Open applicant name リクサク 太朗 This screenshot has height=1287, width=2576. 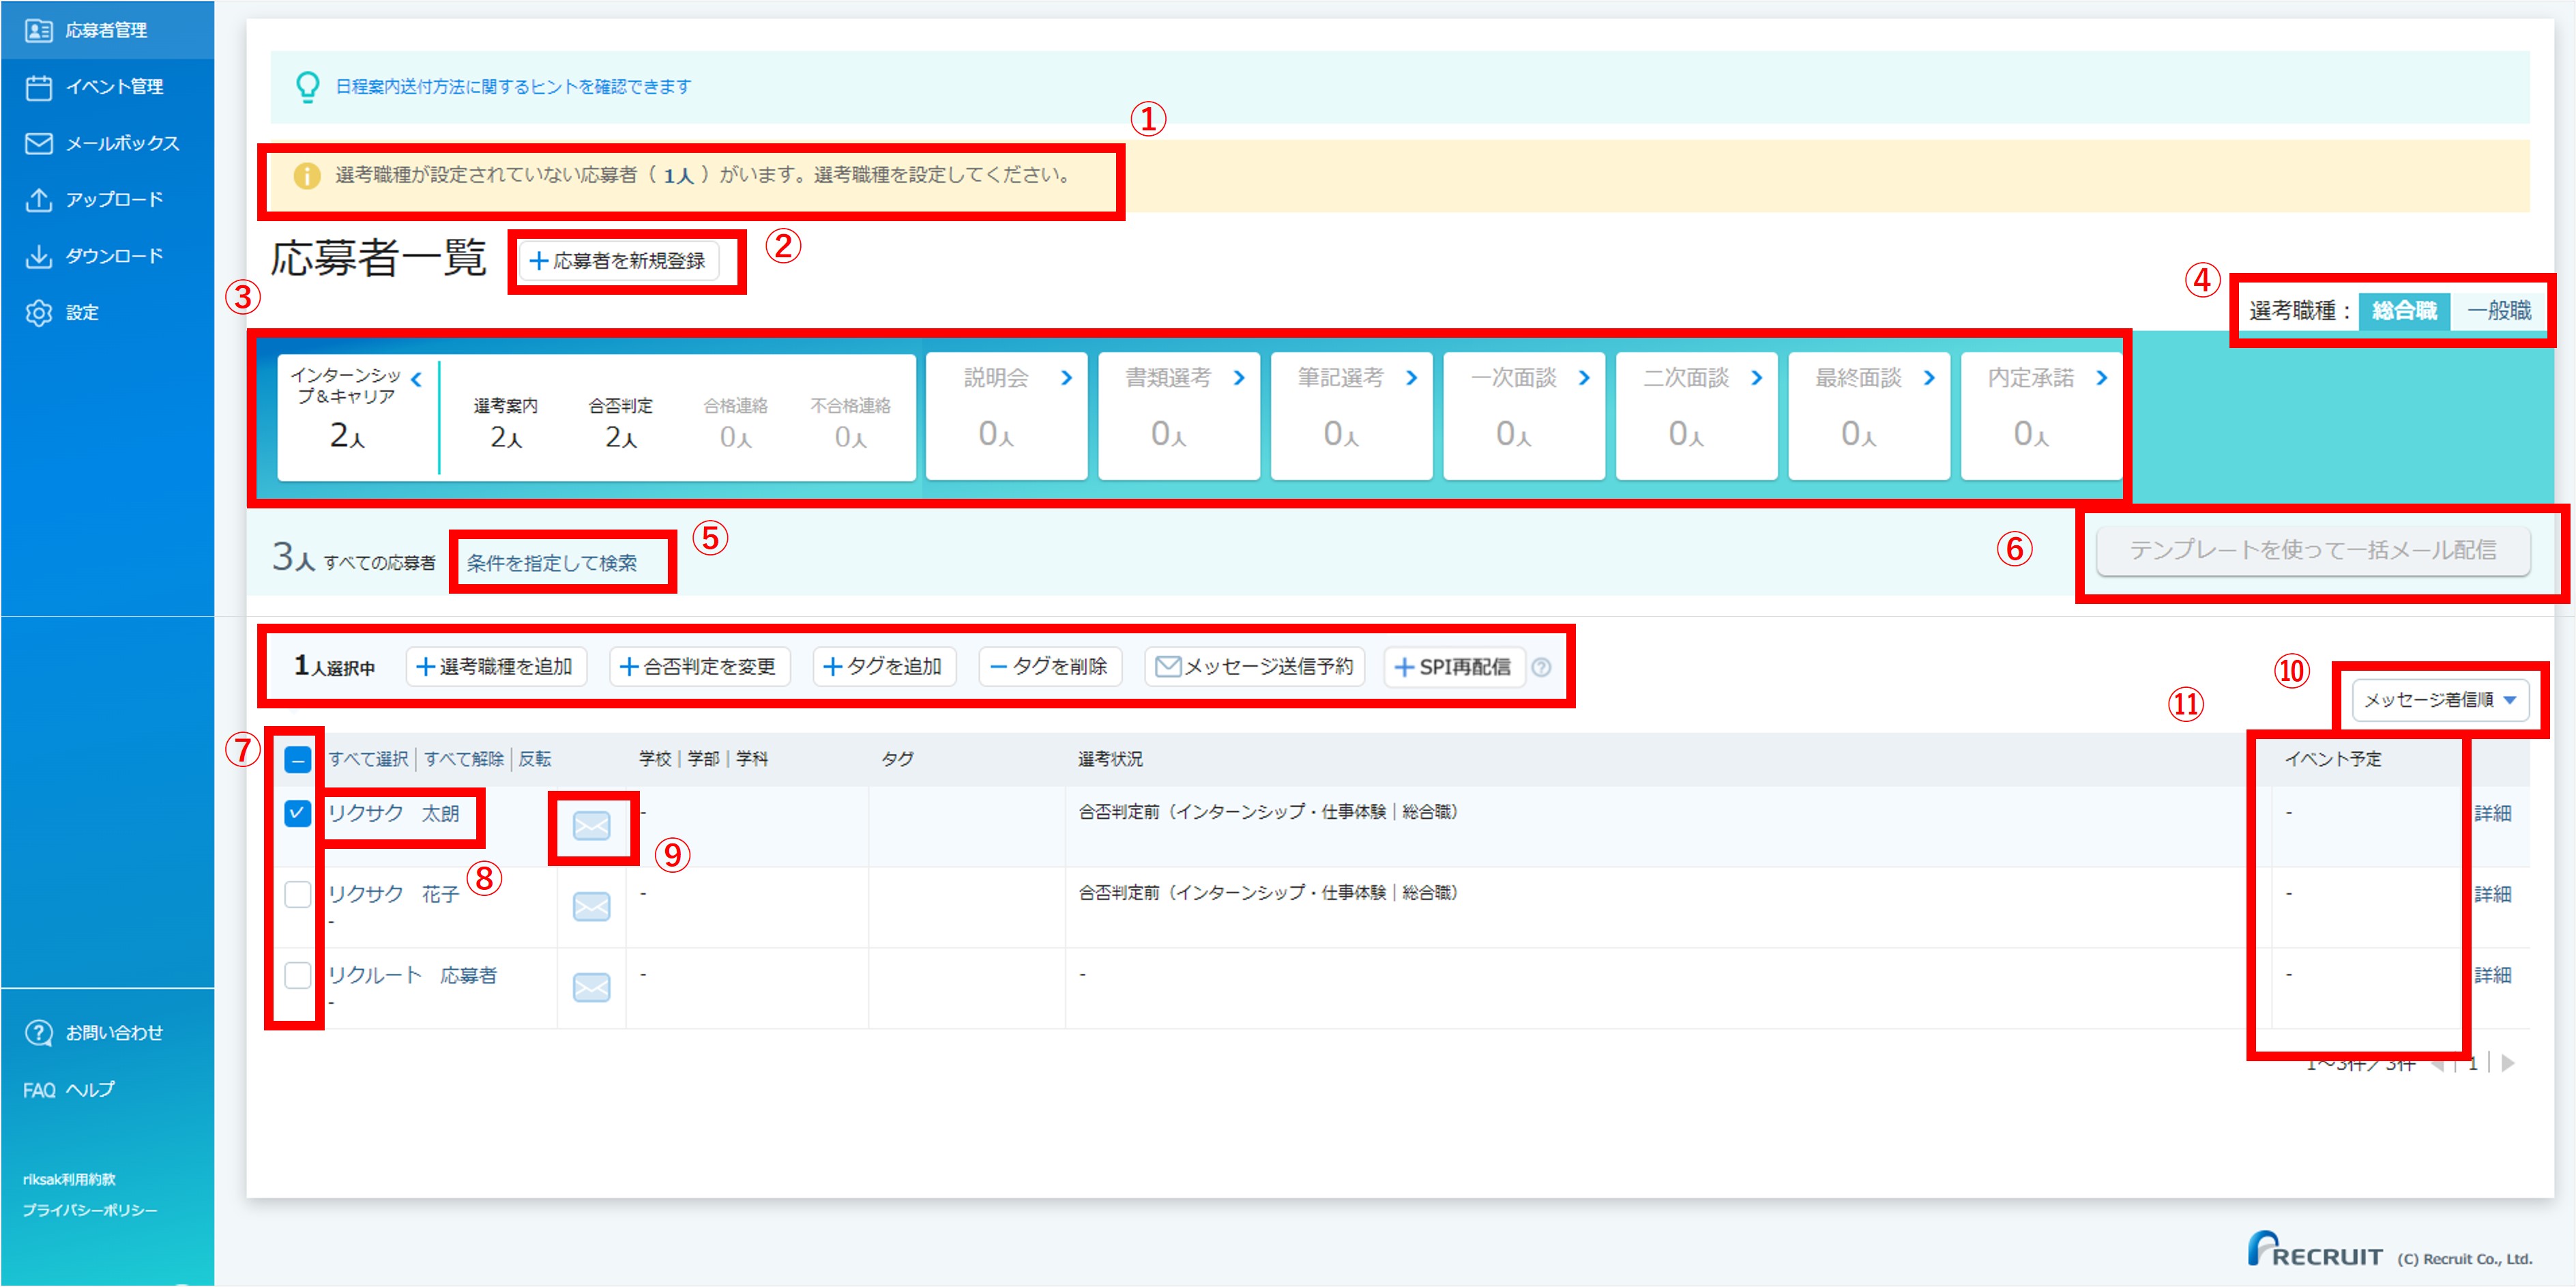[x=394, y=814]
